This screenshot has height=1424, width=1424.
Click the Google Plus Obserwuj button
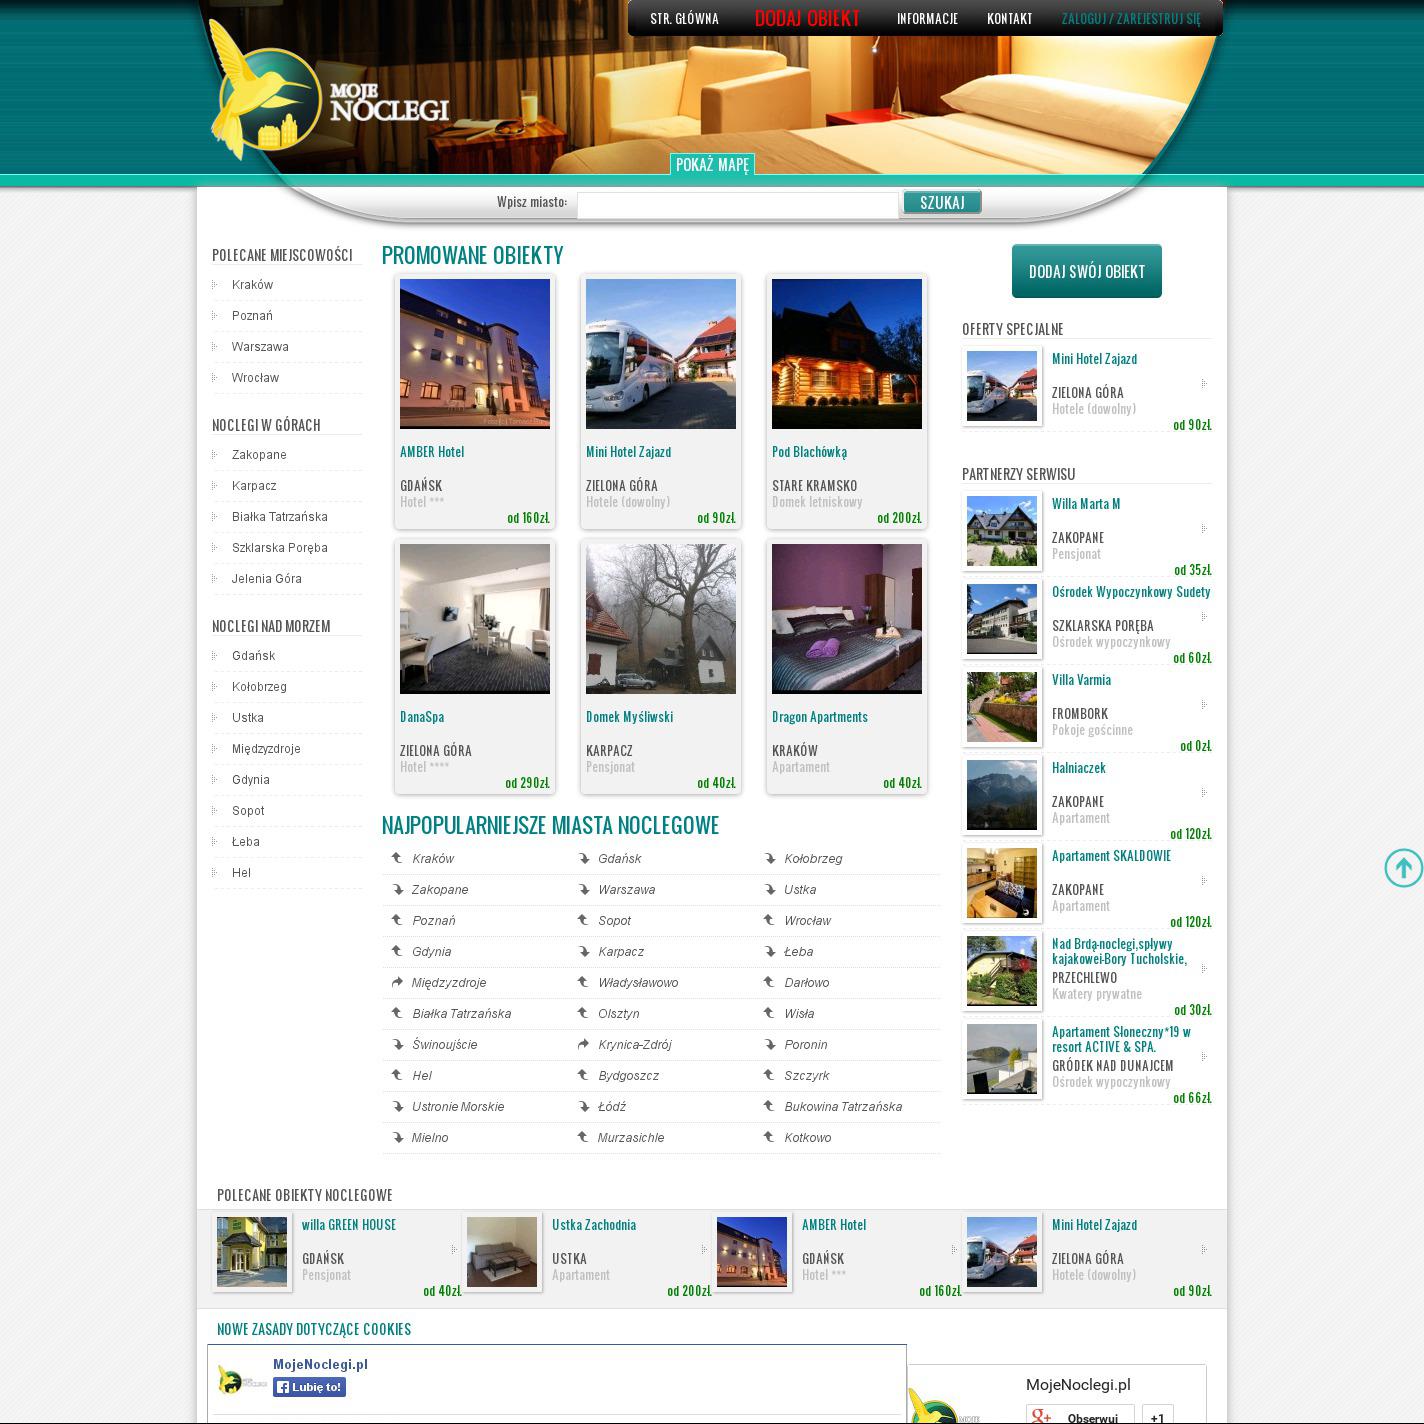click(1080, 1416)
